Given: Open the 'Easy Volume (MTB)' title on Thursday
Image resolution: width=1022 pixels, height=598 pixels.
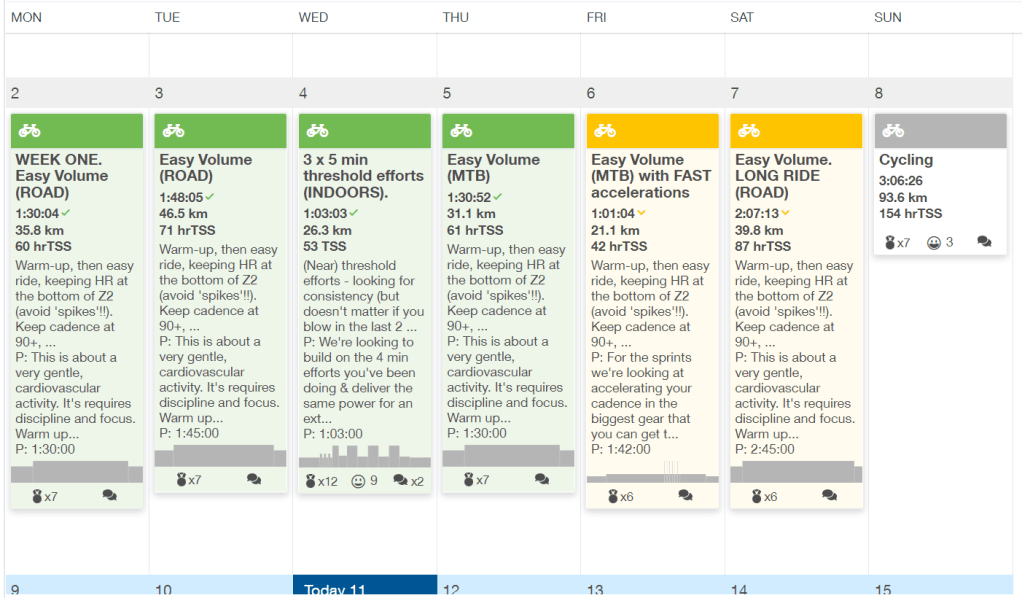Looking at the screenshot, I should [493, 167].
